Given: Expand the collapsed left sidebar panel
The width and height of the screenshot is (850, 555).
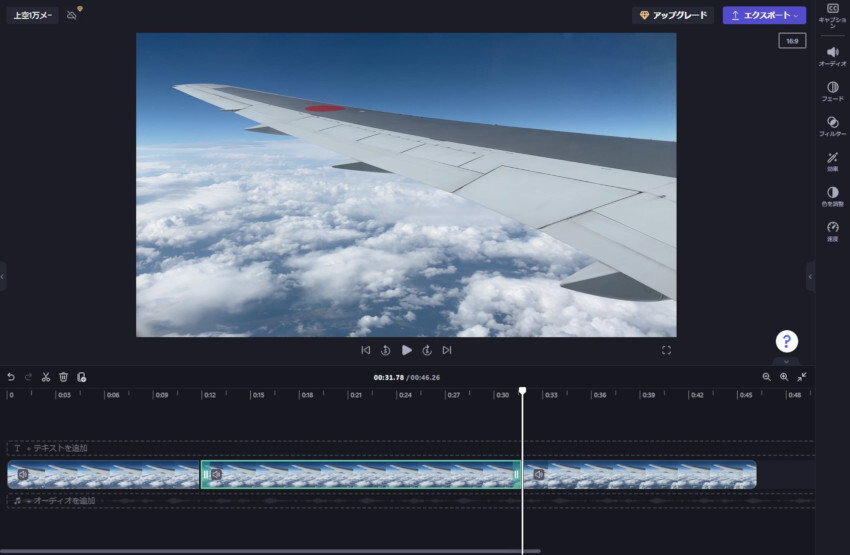Looking at the screenshot, I should tap(3, 276).
